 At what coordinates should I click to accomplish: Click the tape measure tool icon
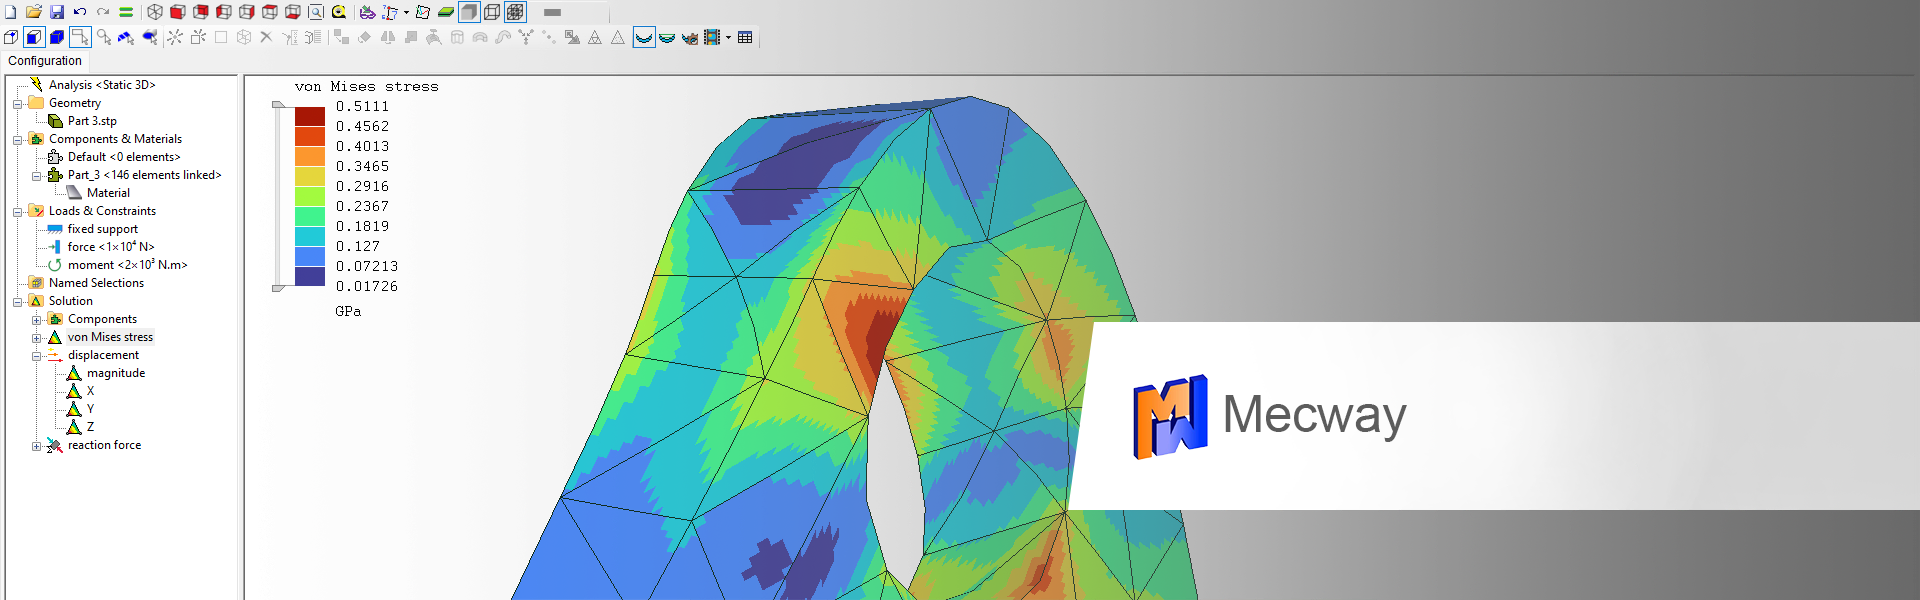(339, 12)
